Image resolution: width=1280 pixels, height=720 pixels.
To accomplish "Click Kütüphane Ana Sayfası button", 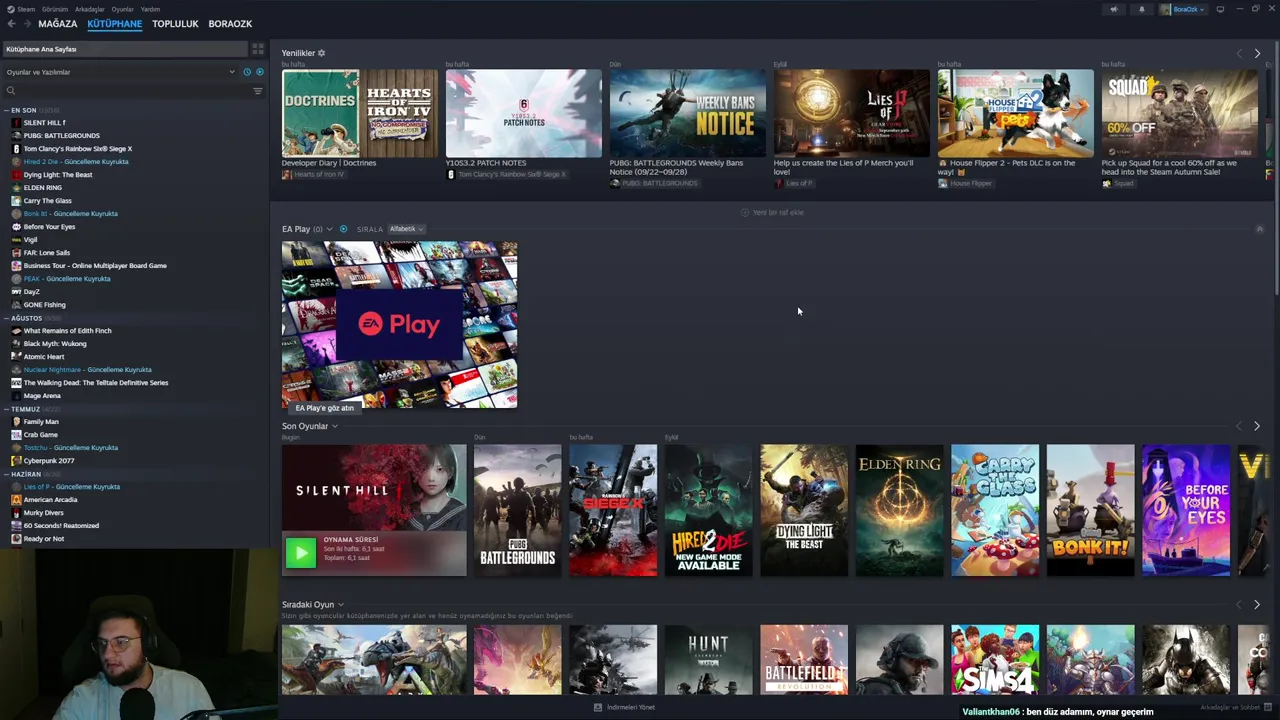I will 125,49.
